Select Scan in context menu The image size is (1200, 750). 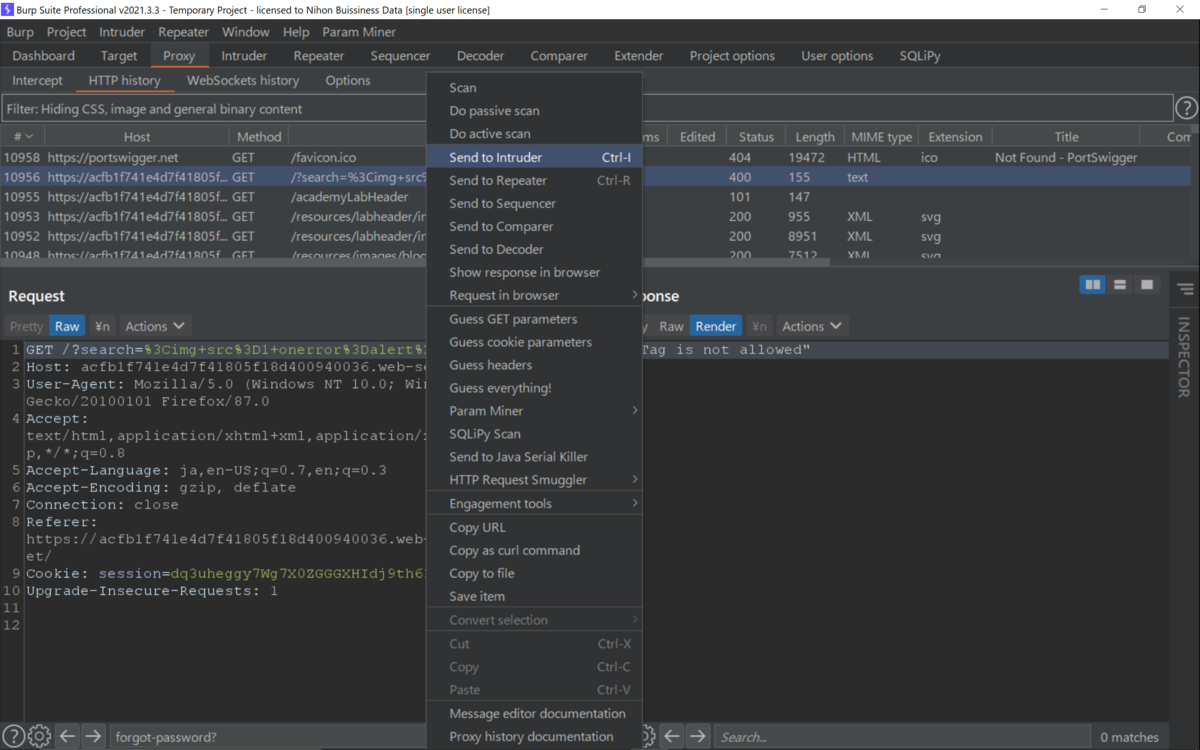[x=534, y=88]
